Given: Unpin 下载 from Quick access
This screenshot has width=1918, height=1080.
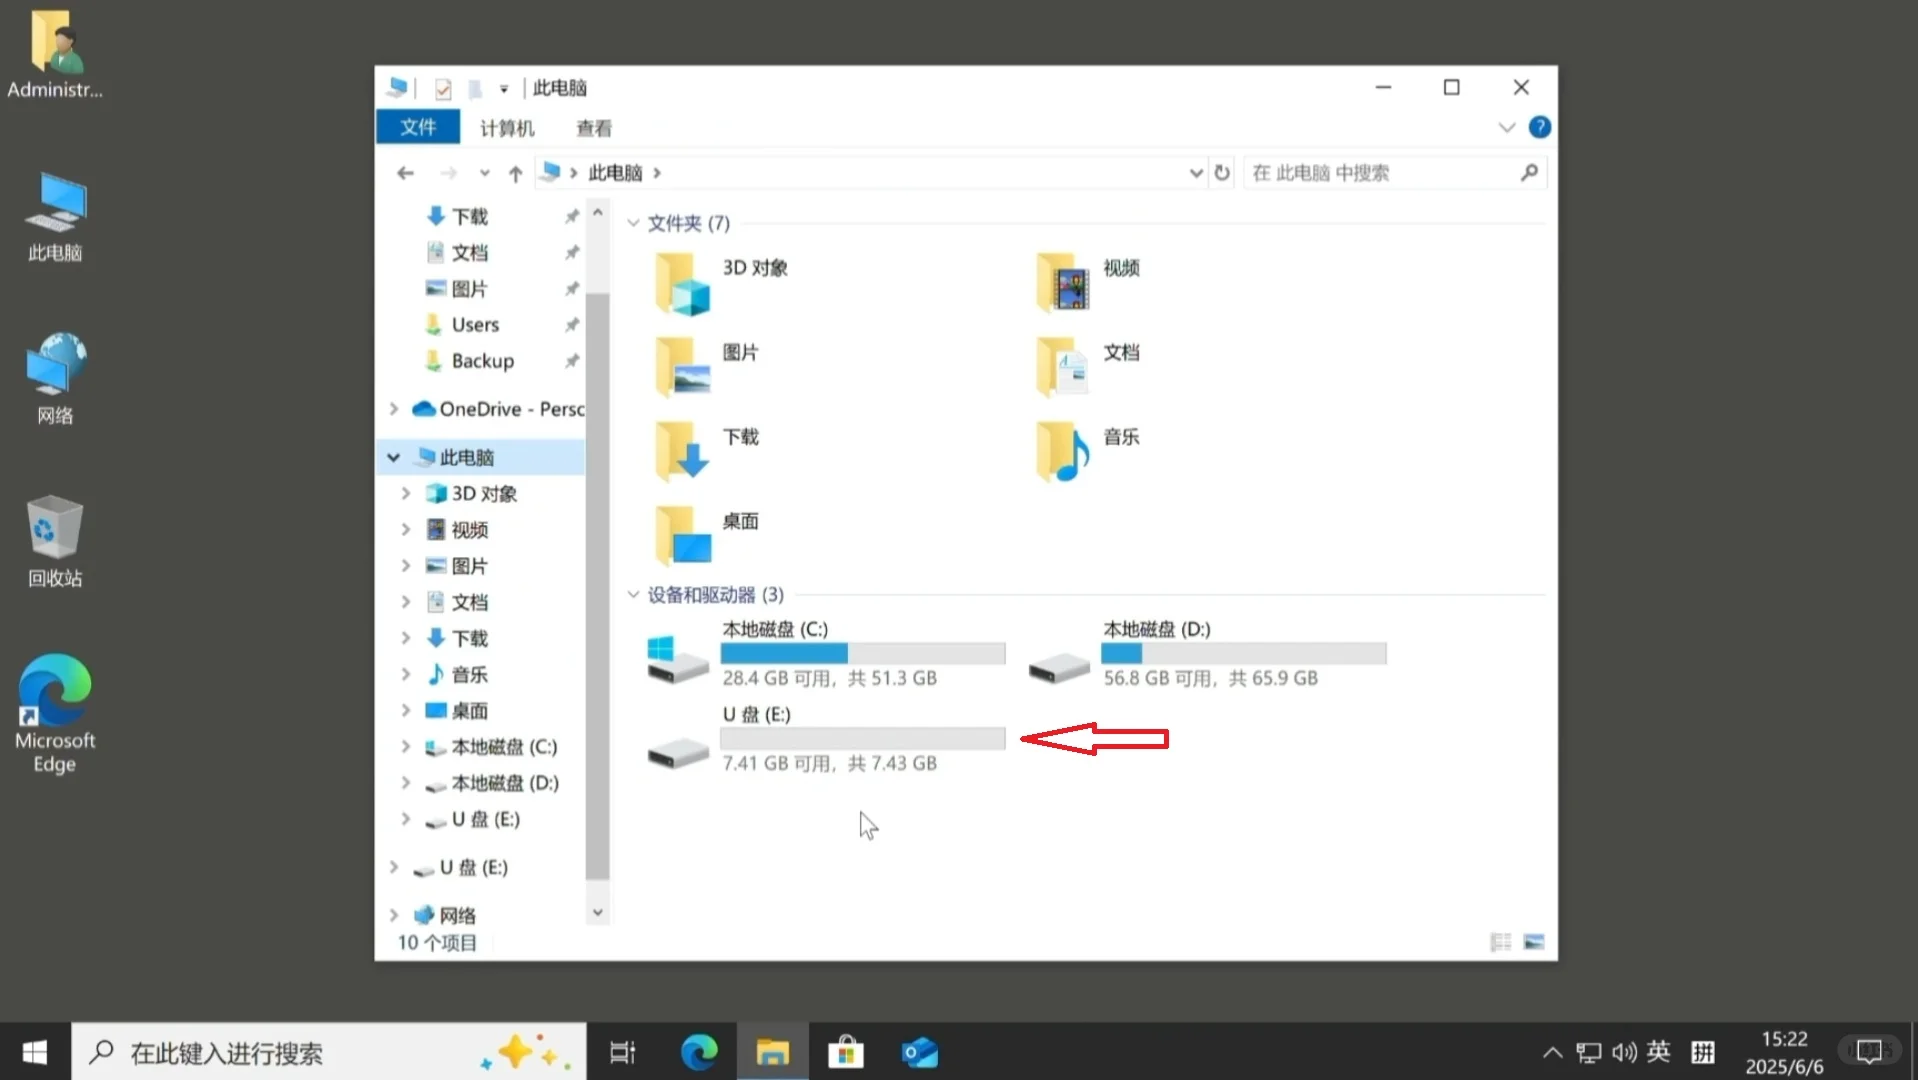Looking at the screenshot, I should pyautogui.click(x=572, y=216).
